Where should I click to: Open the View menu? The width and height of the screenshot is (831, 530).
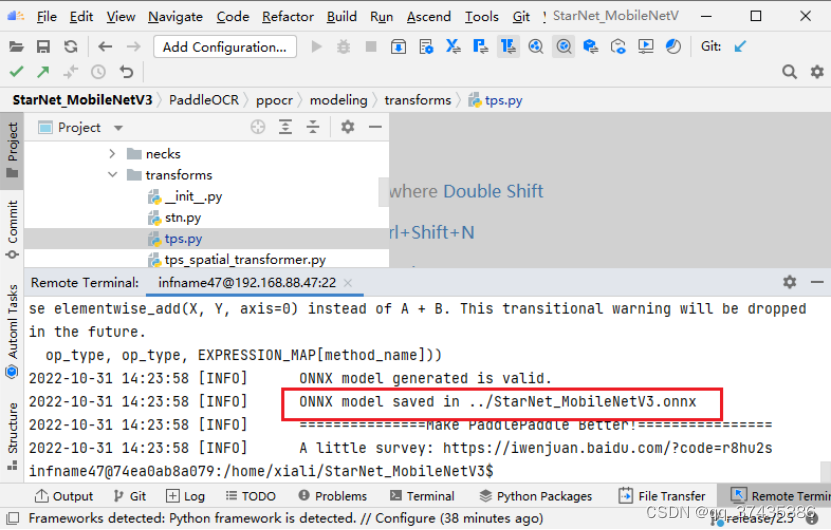tap(120, 17)
